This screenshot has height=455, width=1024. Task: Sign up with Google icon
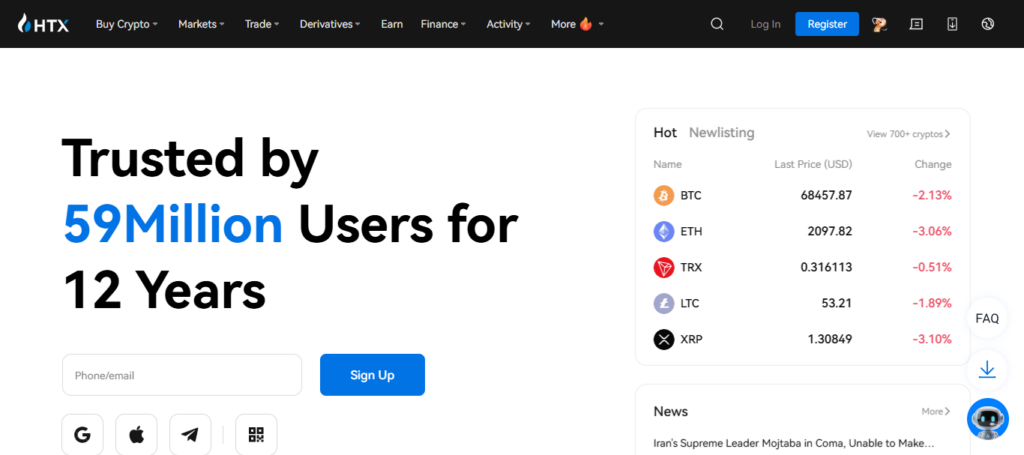coord(82,434)
